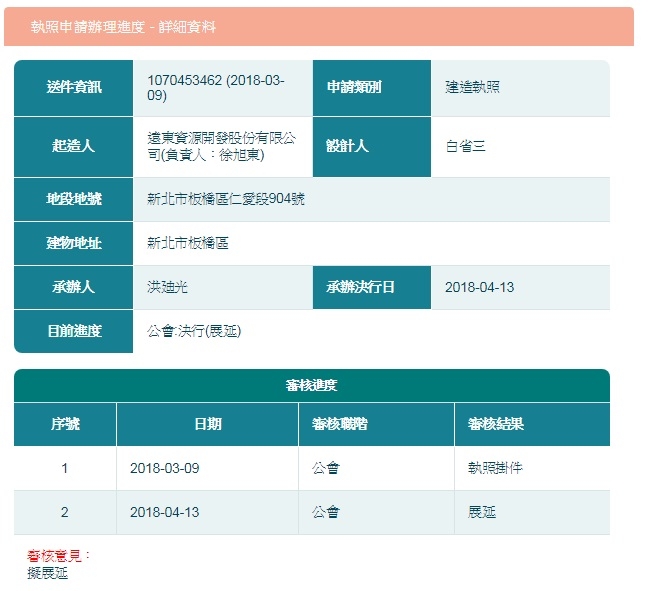653x591 pixels.
Task: Click the building address value 新北市板橋區
Action: click(x=188, y=243)
